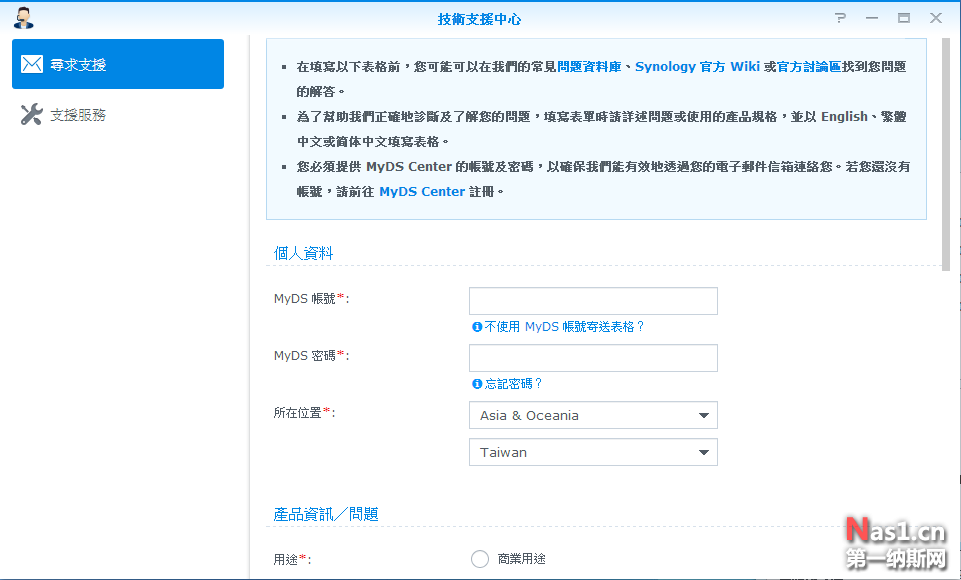
Task: Click the 個人資料 section heading
Action: point(303,253)
